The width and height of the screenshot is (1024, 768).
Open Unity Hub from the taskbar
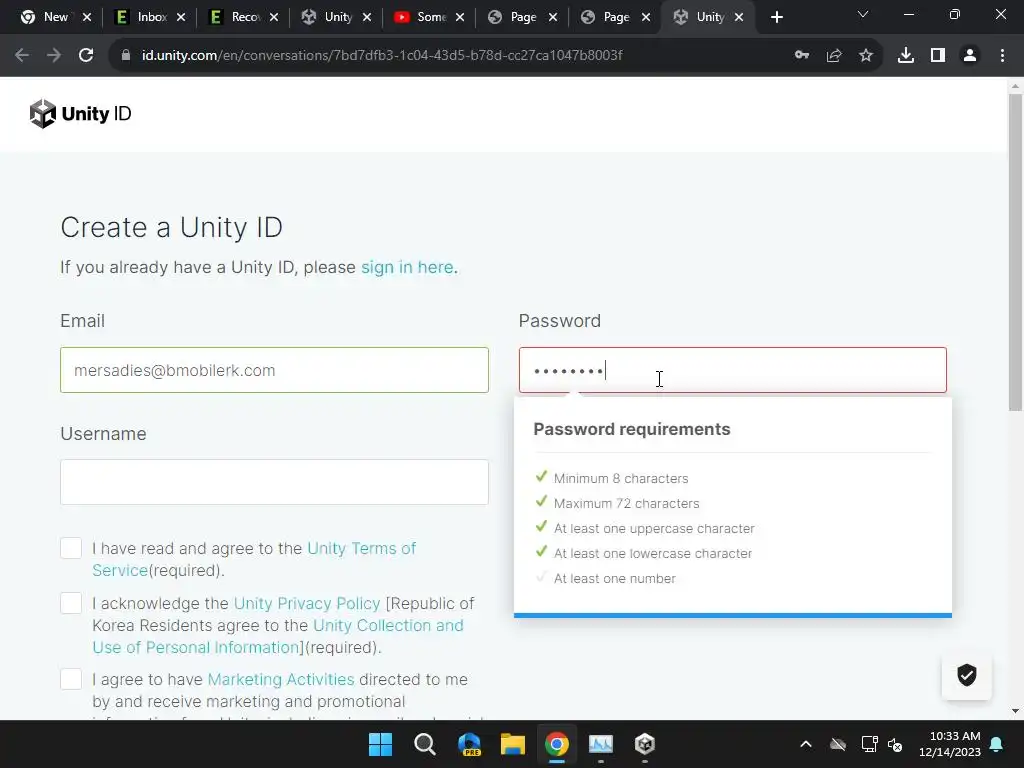645,744
